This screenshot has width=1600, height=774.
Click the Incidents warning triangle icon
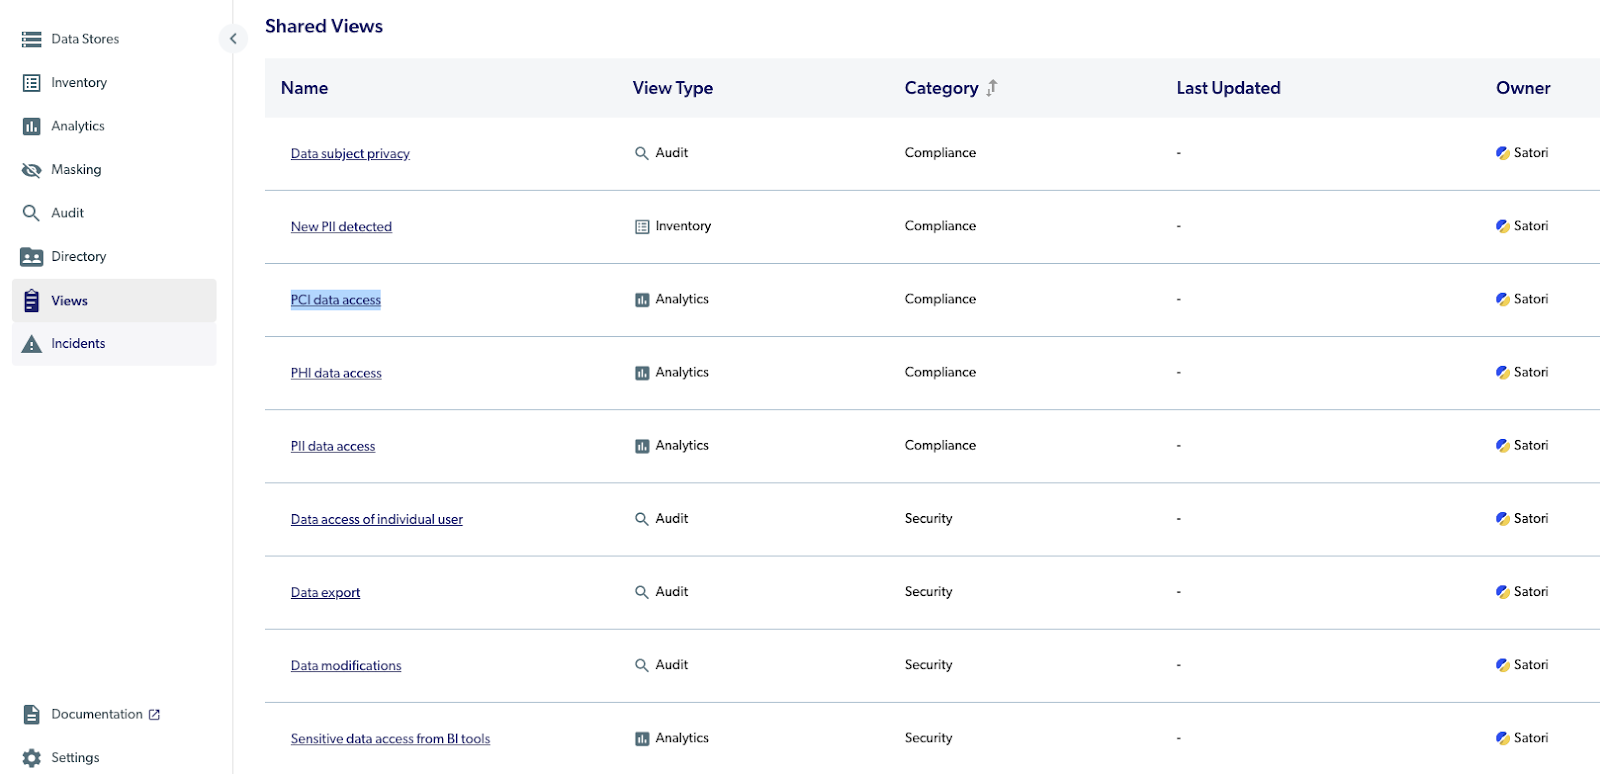pos(31,344)
